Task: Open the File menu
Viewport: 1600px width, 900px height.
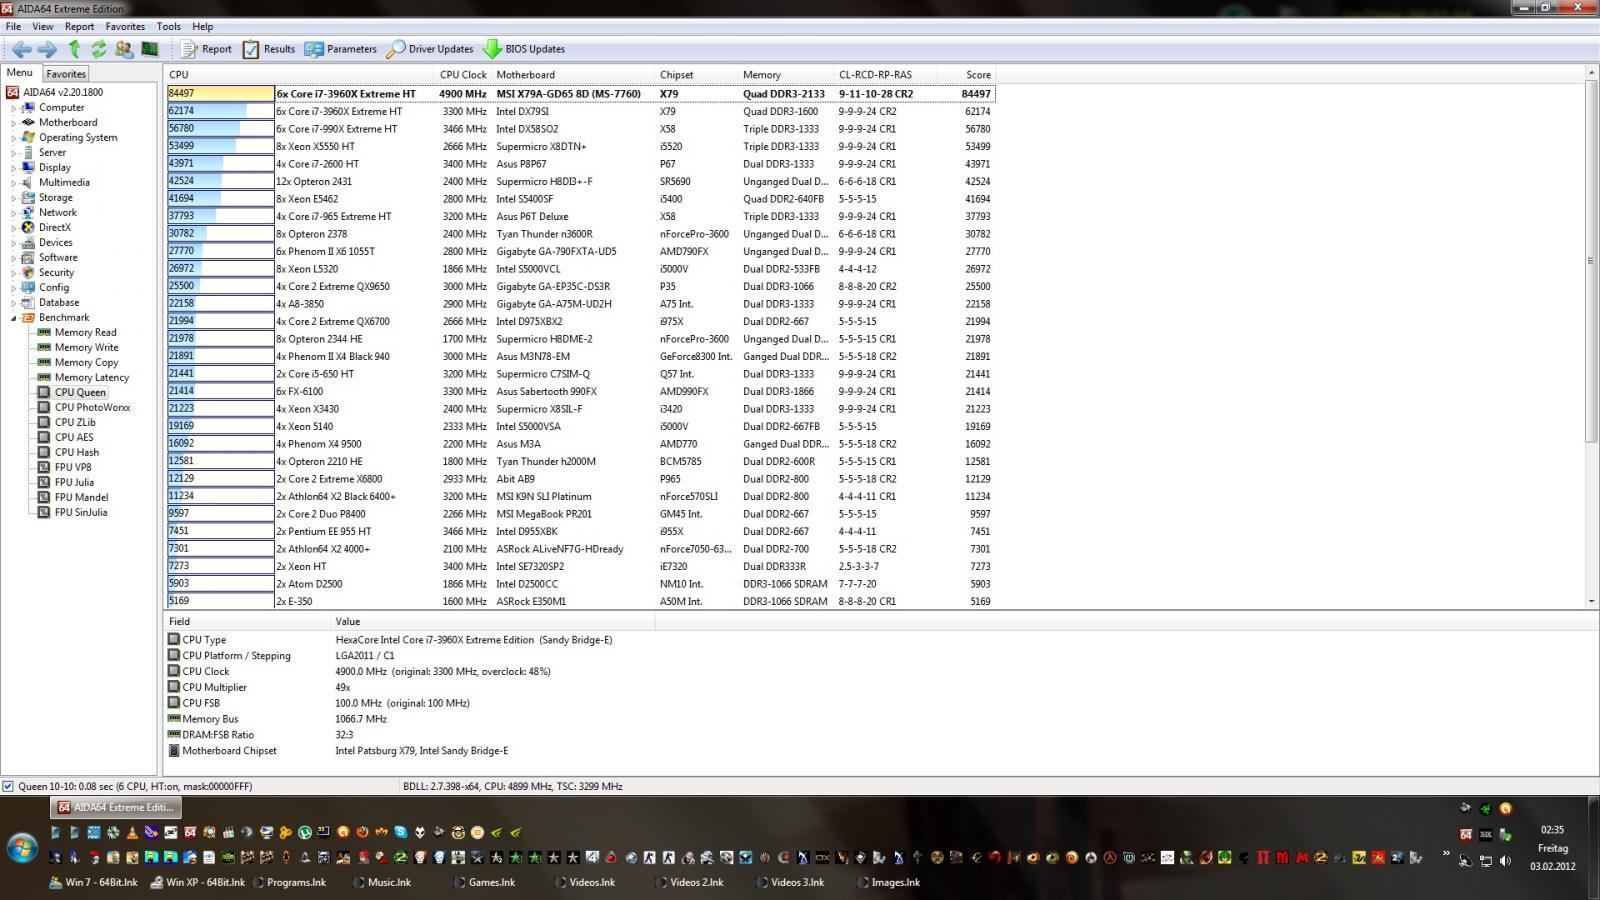Action: pos(13,26)
